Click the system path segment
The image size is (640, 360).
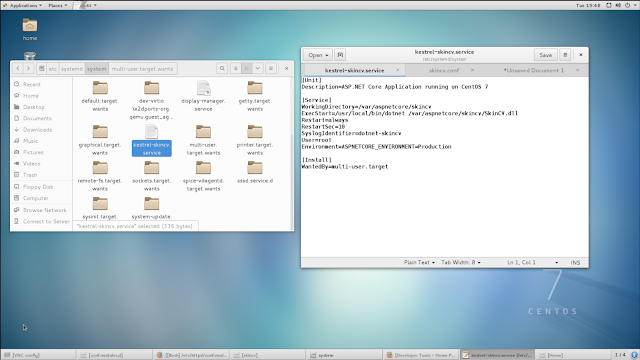click(97, 69)
